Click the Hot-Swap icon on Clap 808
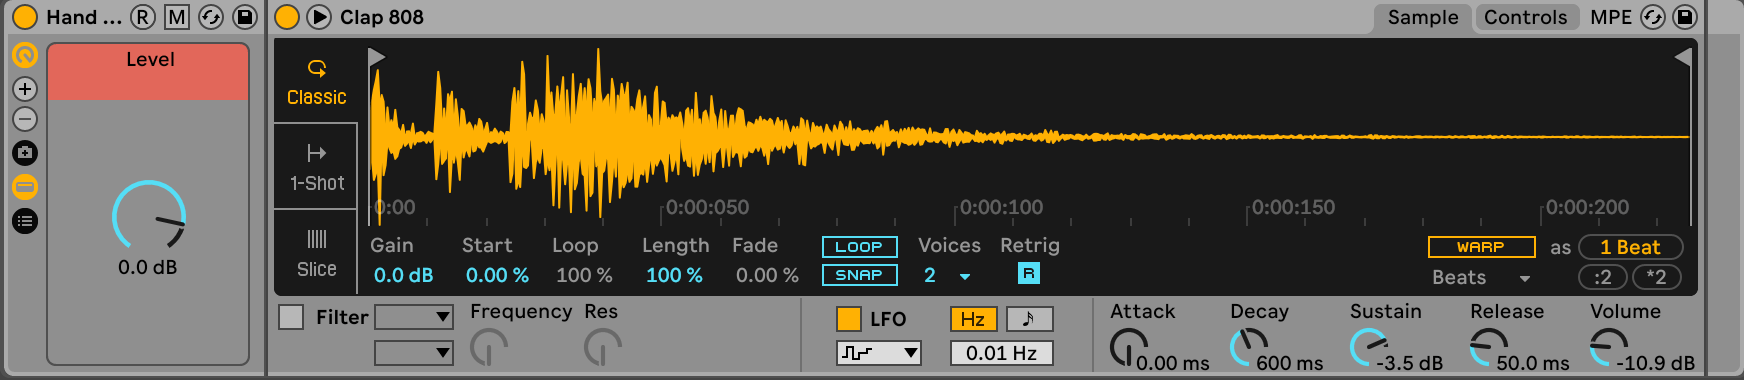 1653,17
